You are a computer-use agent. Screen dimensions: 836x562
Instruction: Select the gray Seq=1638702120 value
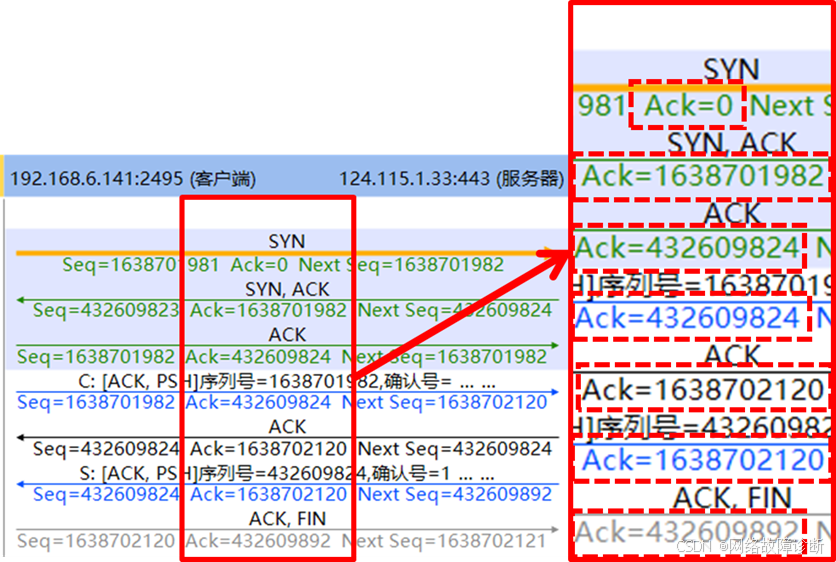point(96,541)
